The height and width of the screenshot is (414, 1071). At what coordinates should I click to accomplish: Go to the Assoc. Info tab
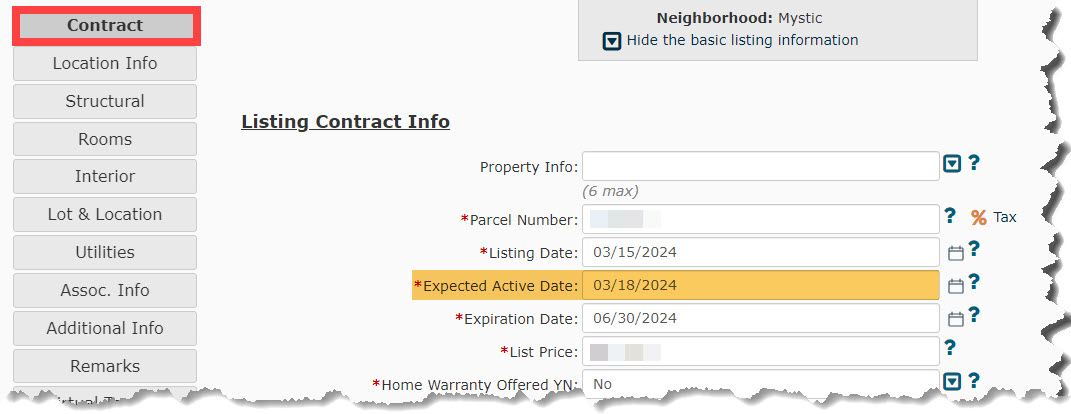coord(105,290)
